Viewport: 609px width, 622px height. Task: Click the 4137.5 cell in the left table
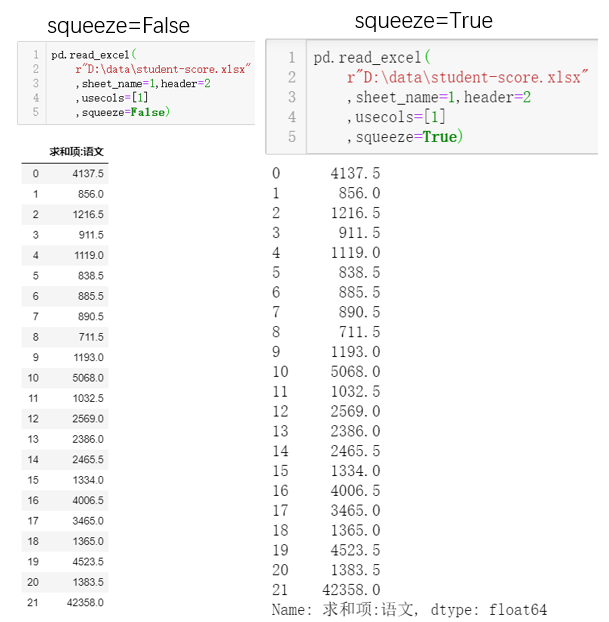pyautogui.click(x=88, y=174)
